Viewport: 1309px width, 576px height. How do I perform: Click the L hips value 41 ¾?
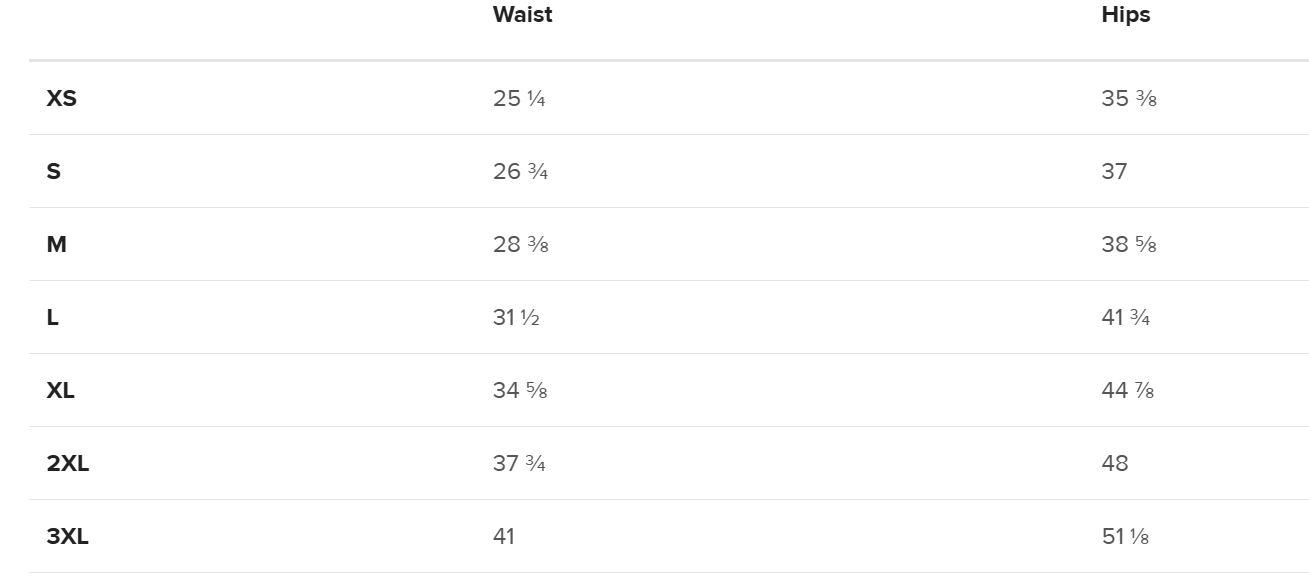coord(1126,317)
